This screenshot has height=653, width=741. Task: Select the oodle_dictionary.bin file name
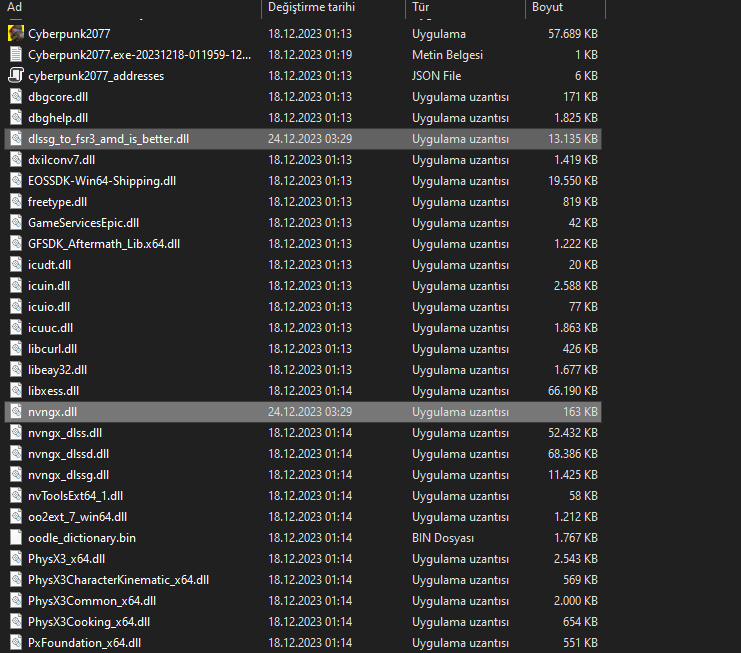point(82,538)
